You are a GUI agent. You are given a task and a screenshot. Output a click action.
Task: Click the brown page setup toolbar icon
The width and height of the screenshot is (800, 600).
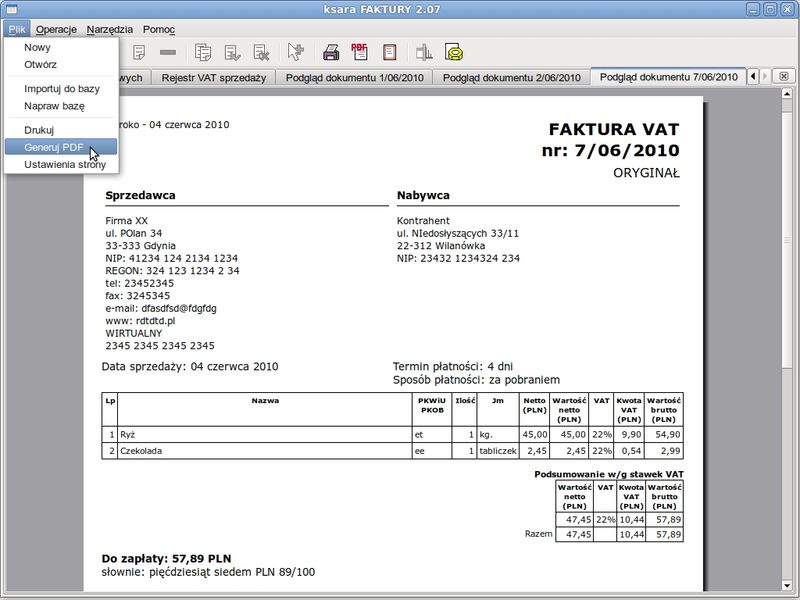coord(390,52)
